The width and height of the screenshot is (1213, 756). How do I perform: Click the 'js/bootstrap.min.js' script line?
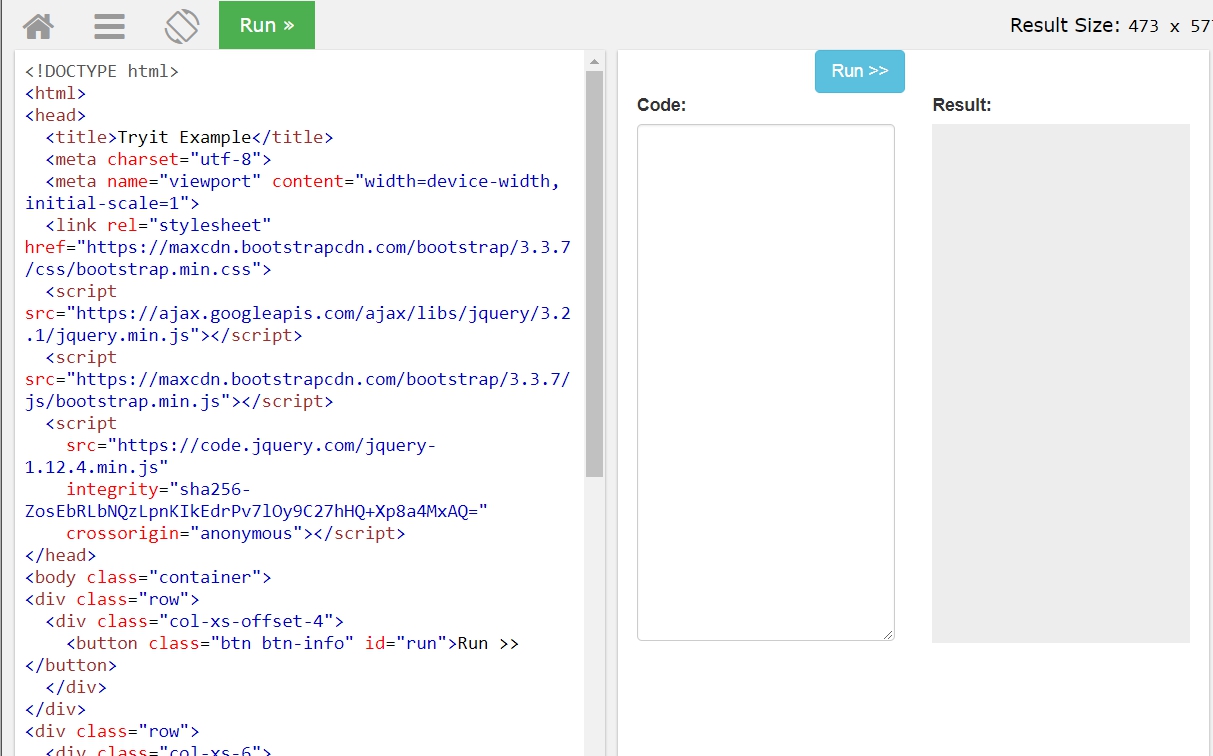point(179,402)
